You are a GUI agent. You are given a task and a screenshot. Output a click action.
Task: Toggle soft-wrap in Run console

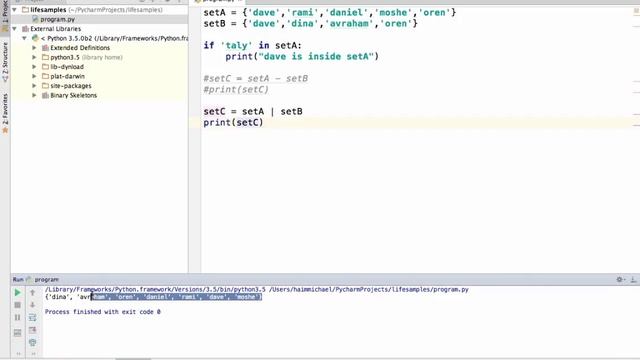33,317
